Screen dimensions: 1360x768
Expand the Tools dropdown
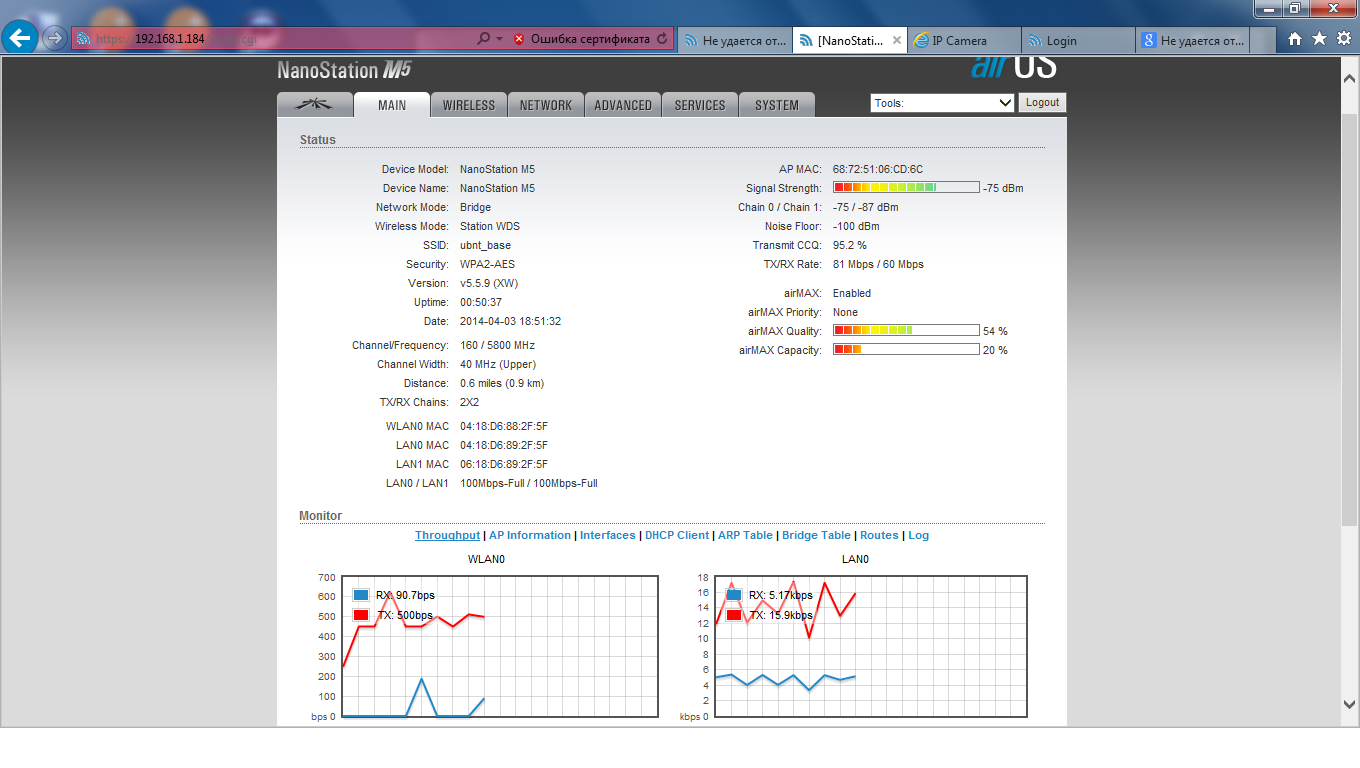coord(943,103)
